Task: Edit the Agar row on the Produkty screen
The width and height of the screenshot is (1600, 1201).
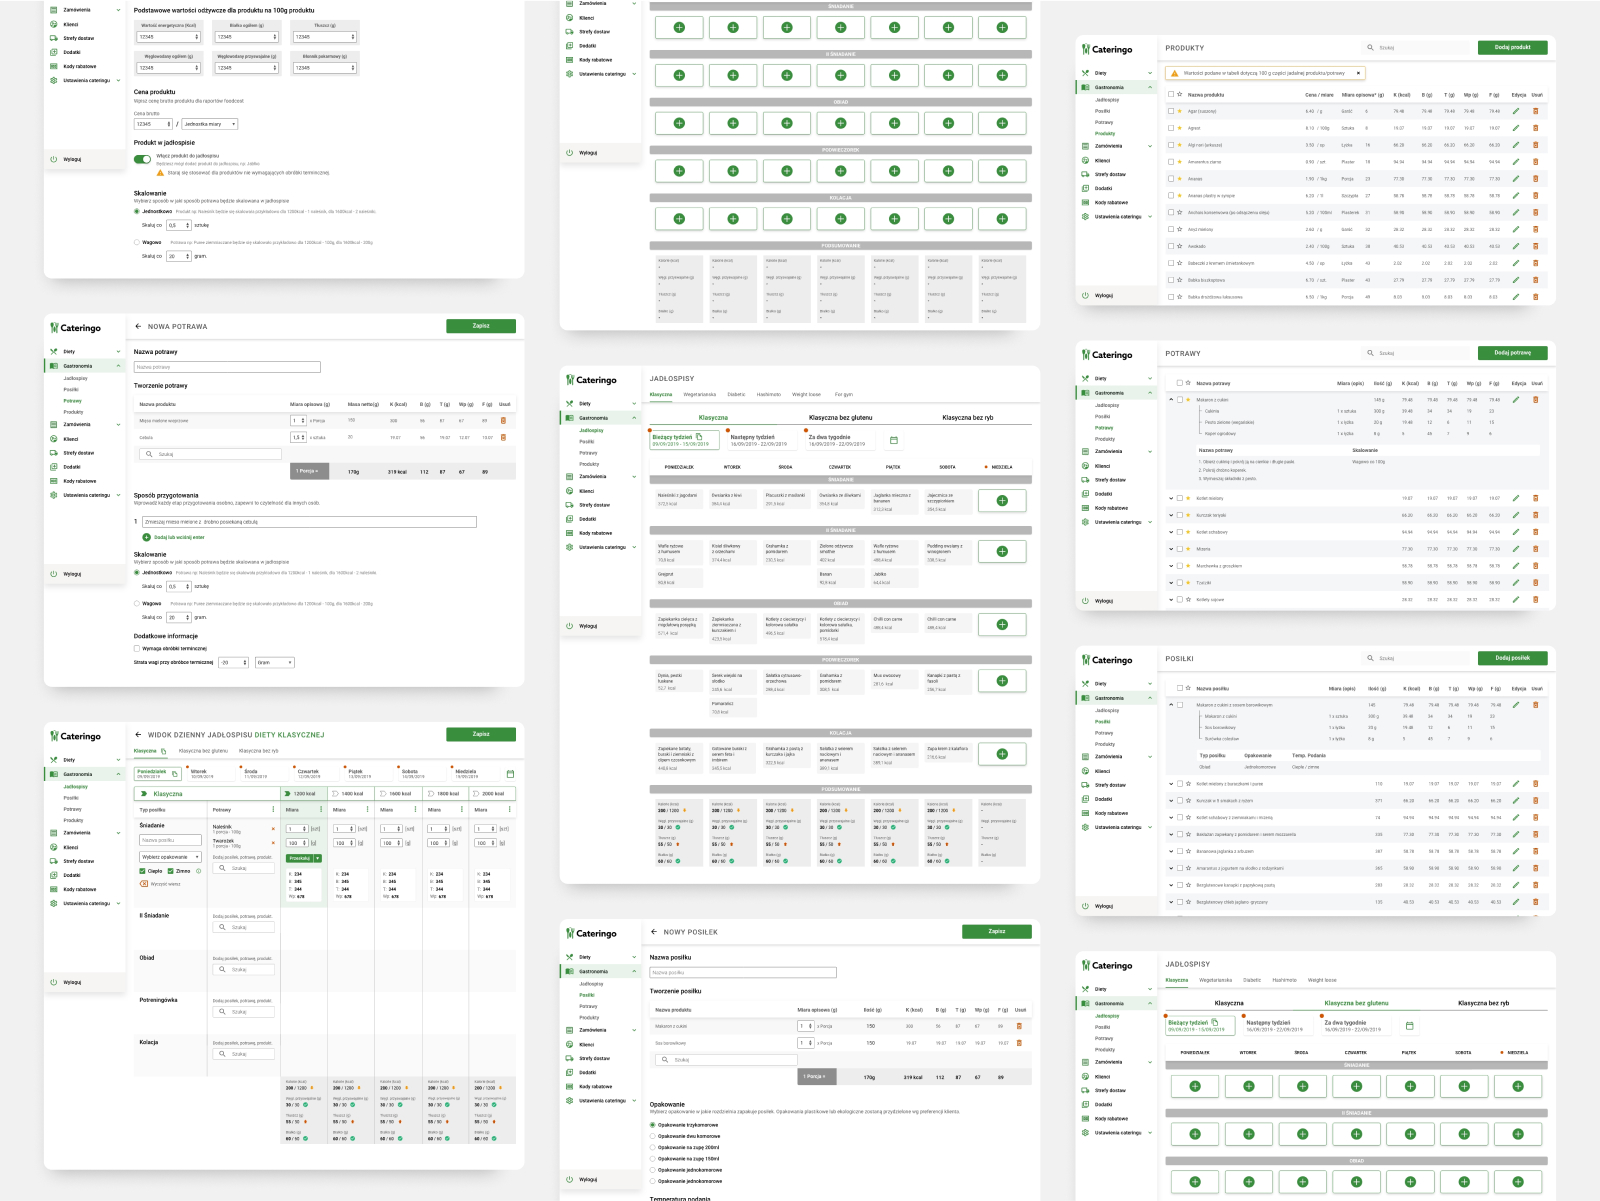Action: (x=1516, y=111)
